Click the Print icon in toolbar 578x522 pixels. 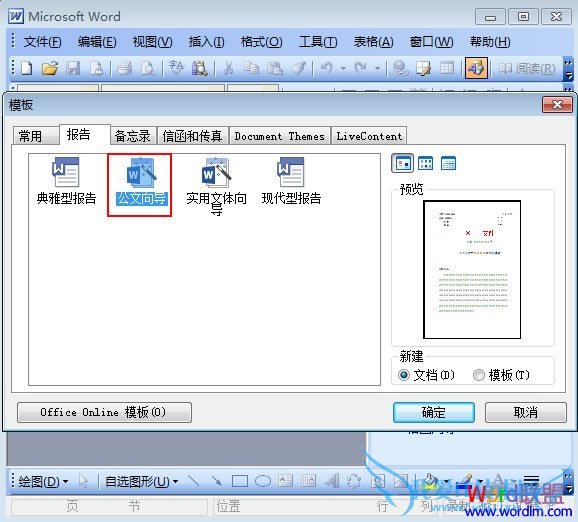point(125,68)
